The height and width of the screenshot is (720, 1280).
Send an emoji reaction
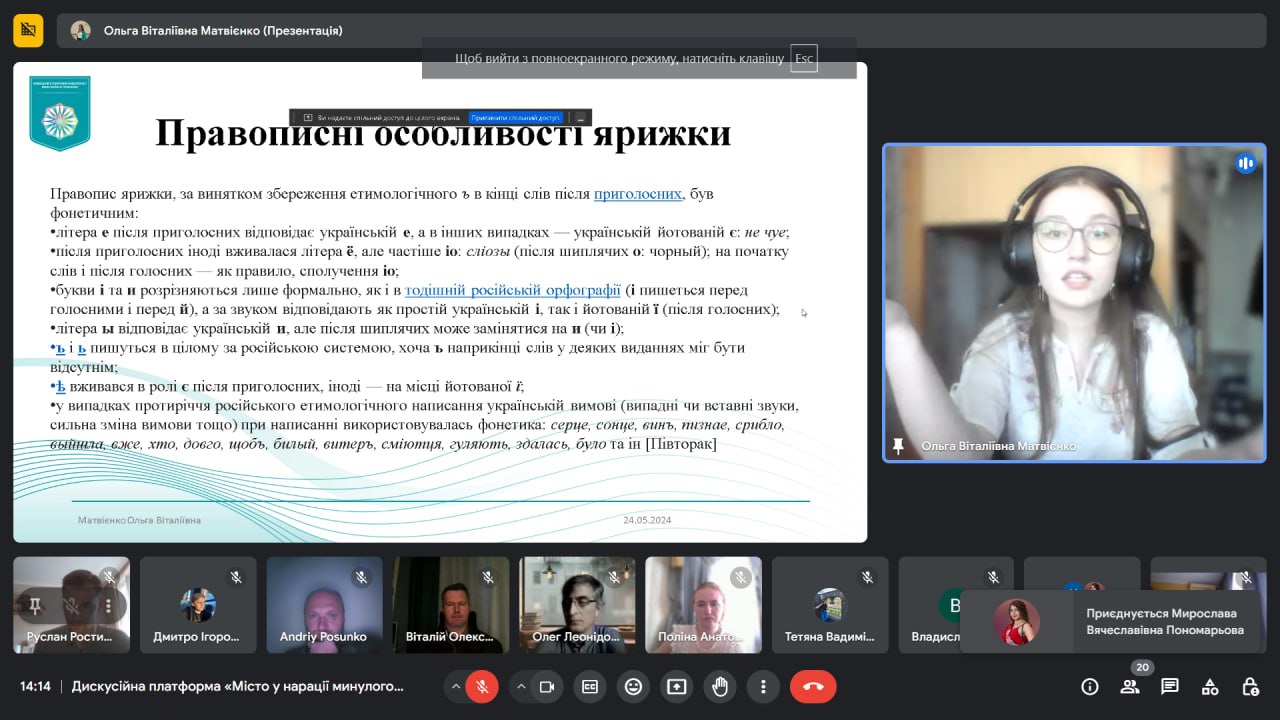pos(633,686)
